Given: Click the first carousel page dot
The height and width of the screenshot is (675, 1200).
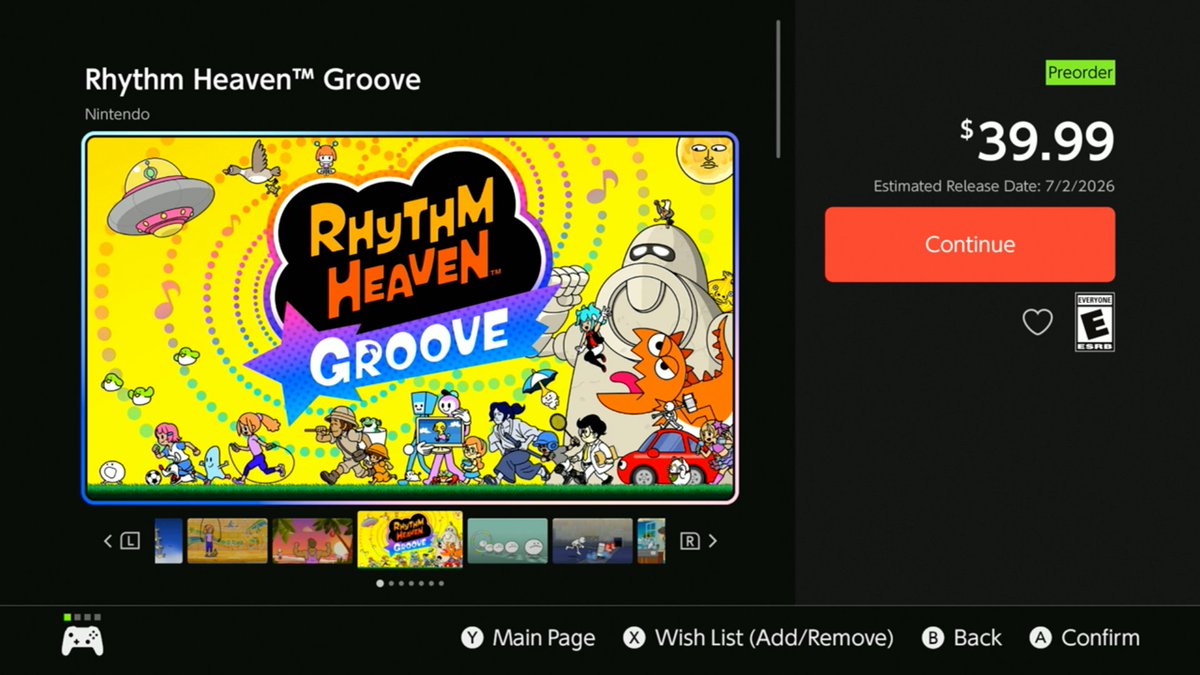Looking at the screenshot, I should pyautogui.click(x=379, y=583).
